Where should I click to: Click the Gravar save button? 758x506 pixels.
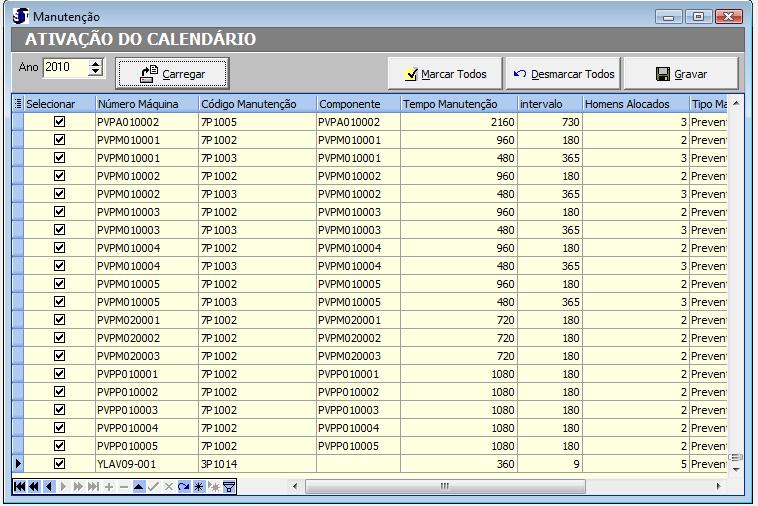(681, 74)
